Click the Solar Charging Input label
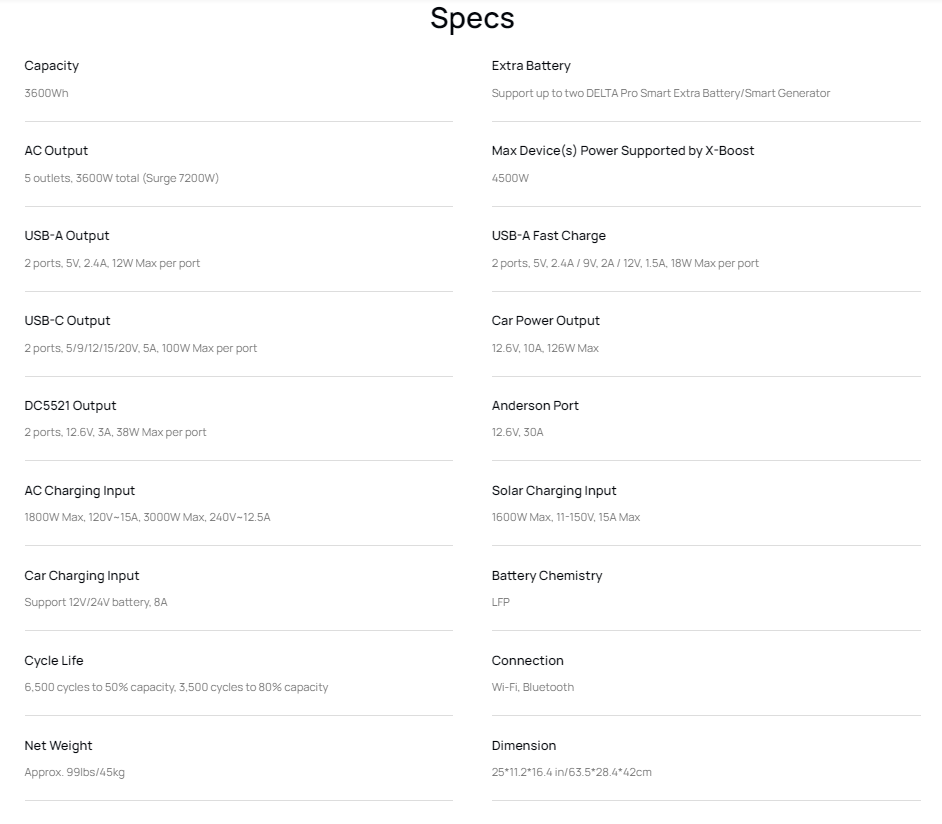The image size is (942, 824). click(x=553, y=491)
